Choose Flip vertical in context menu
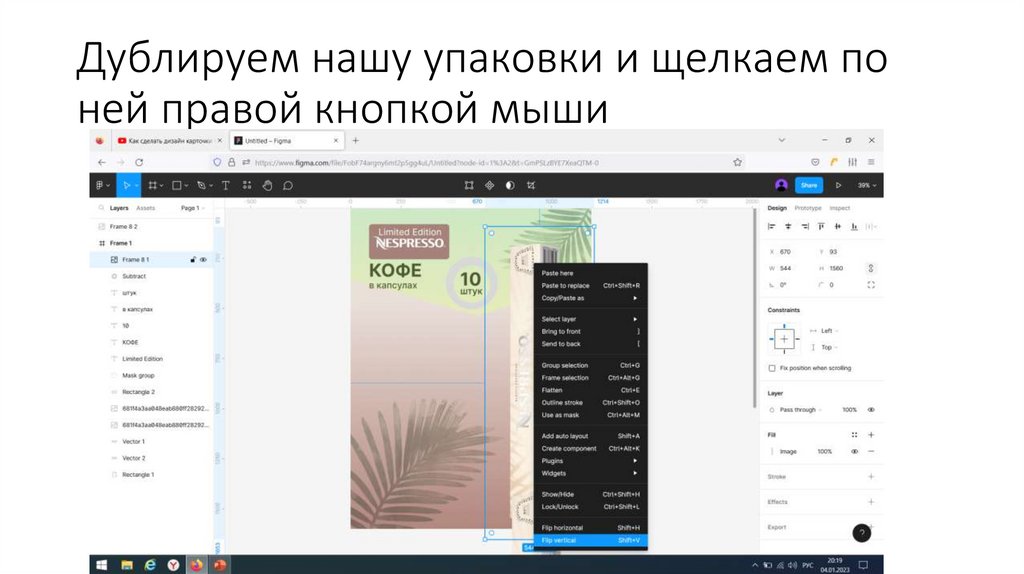 coord(590,540)
